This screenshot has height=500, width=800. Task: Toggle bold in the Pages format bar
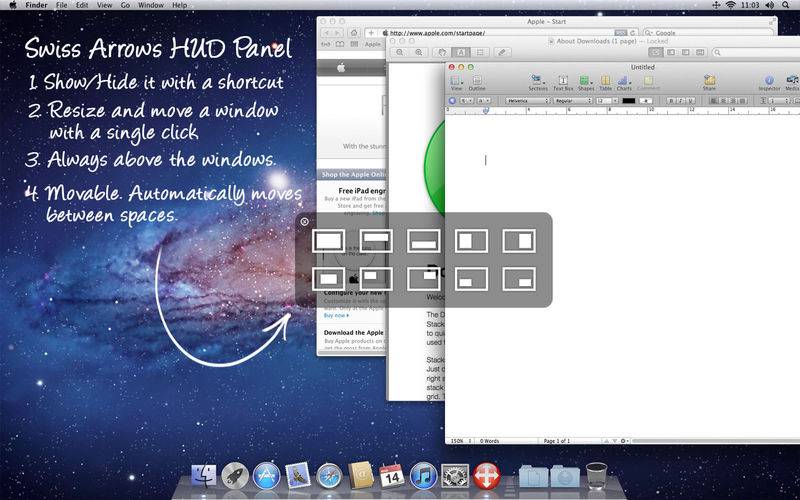tap(671, 101)
